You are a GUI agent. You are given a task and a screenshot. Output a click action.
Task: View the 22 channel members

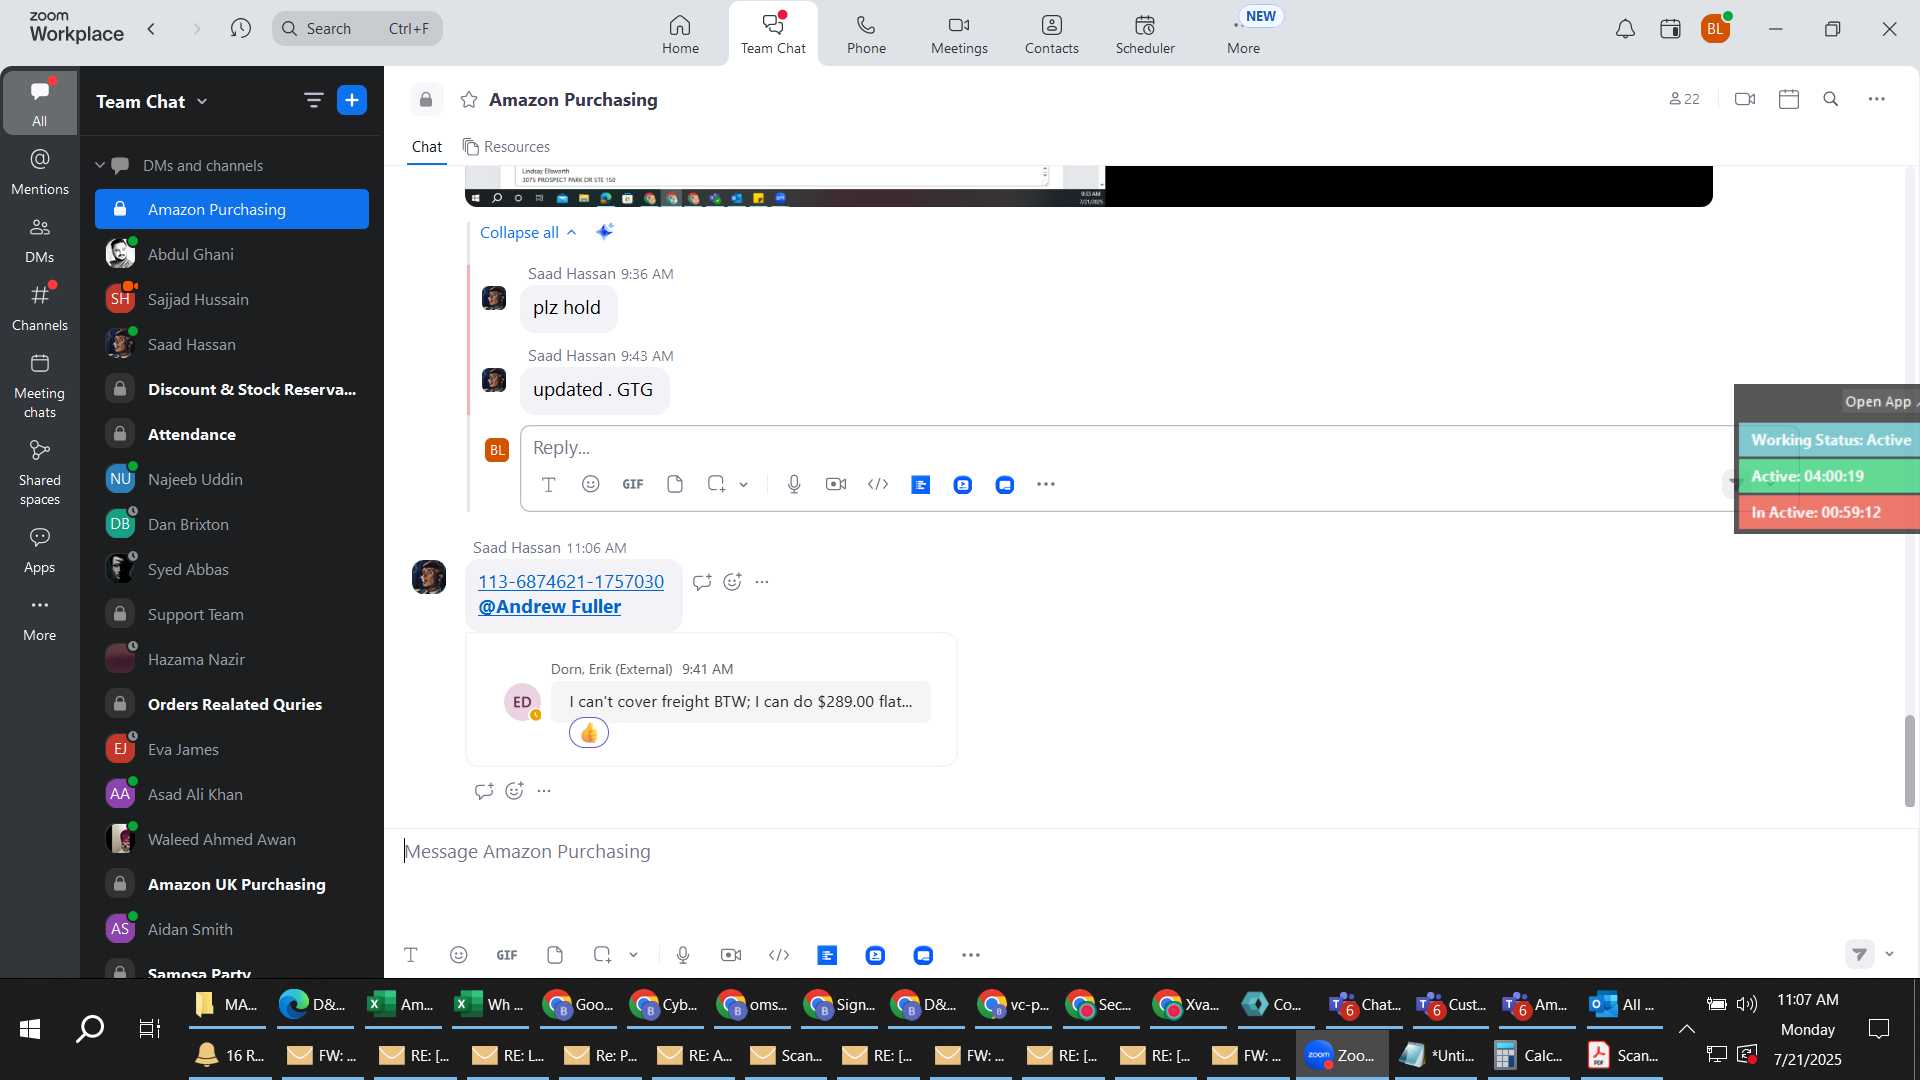(1684, 99)
